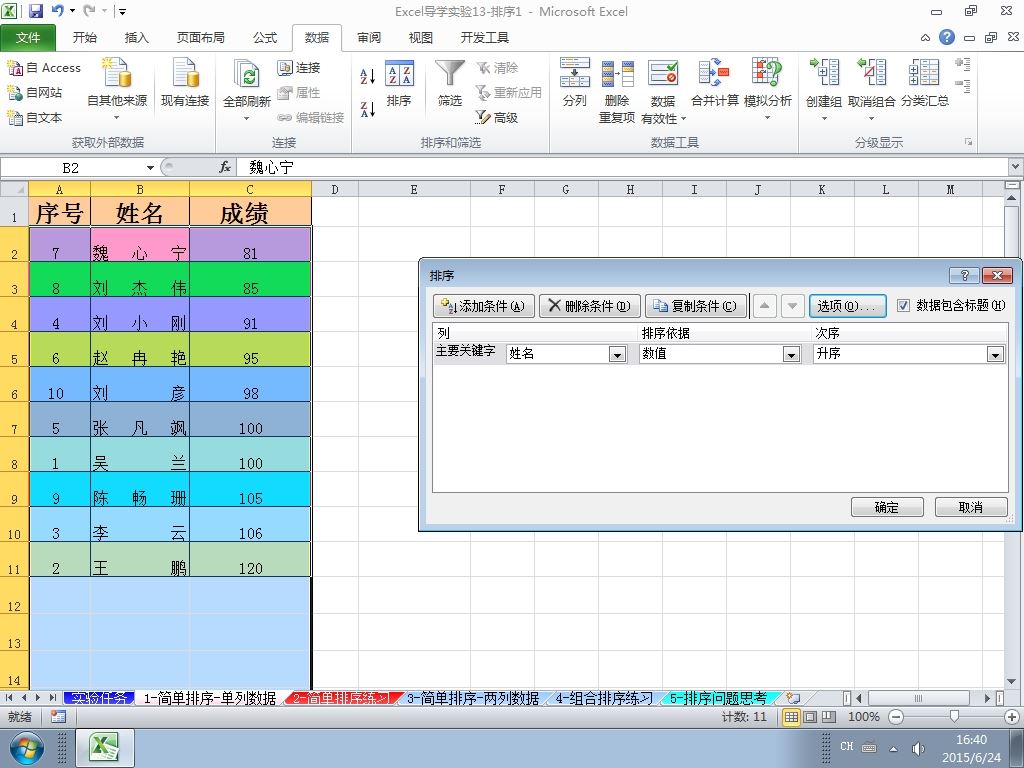The image size is (1024, 768).
Task: Click Subtotal (分类汇总) icon
Action: pos(925,83)
